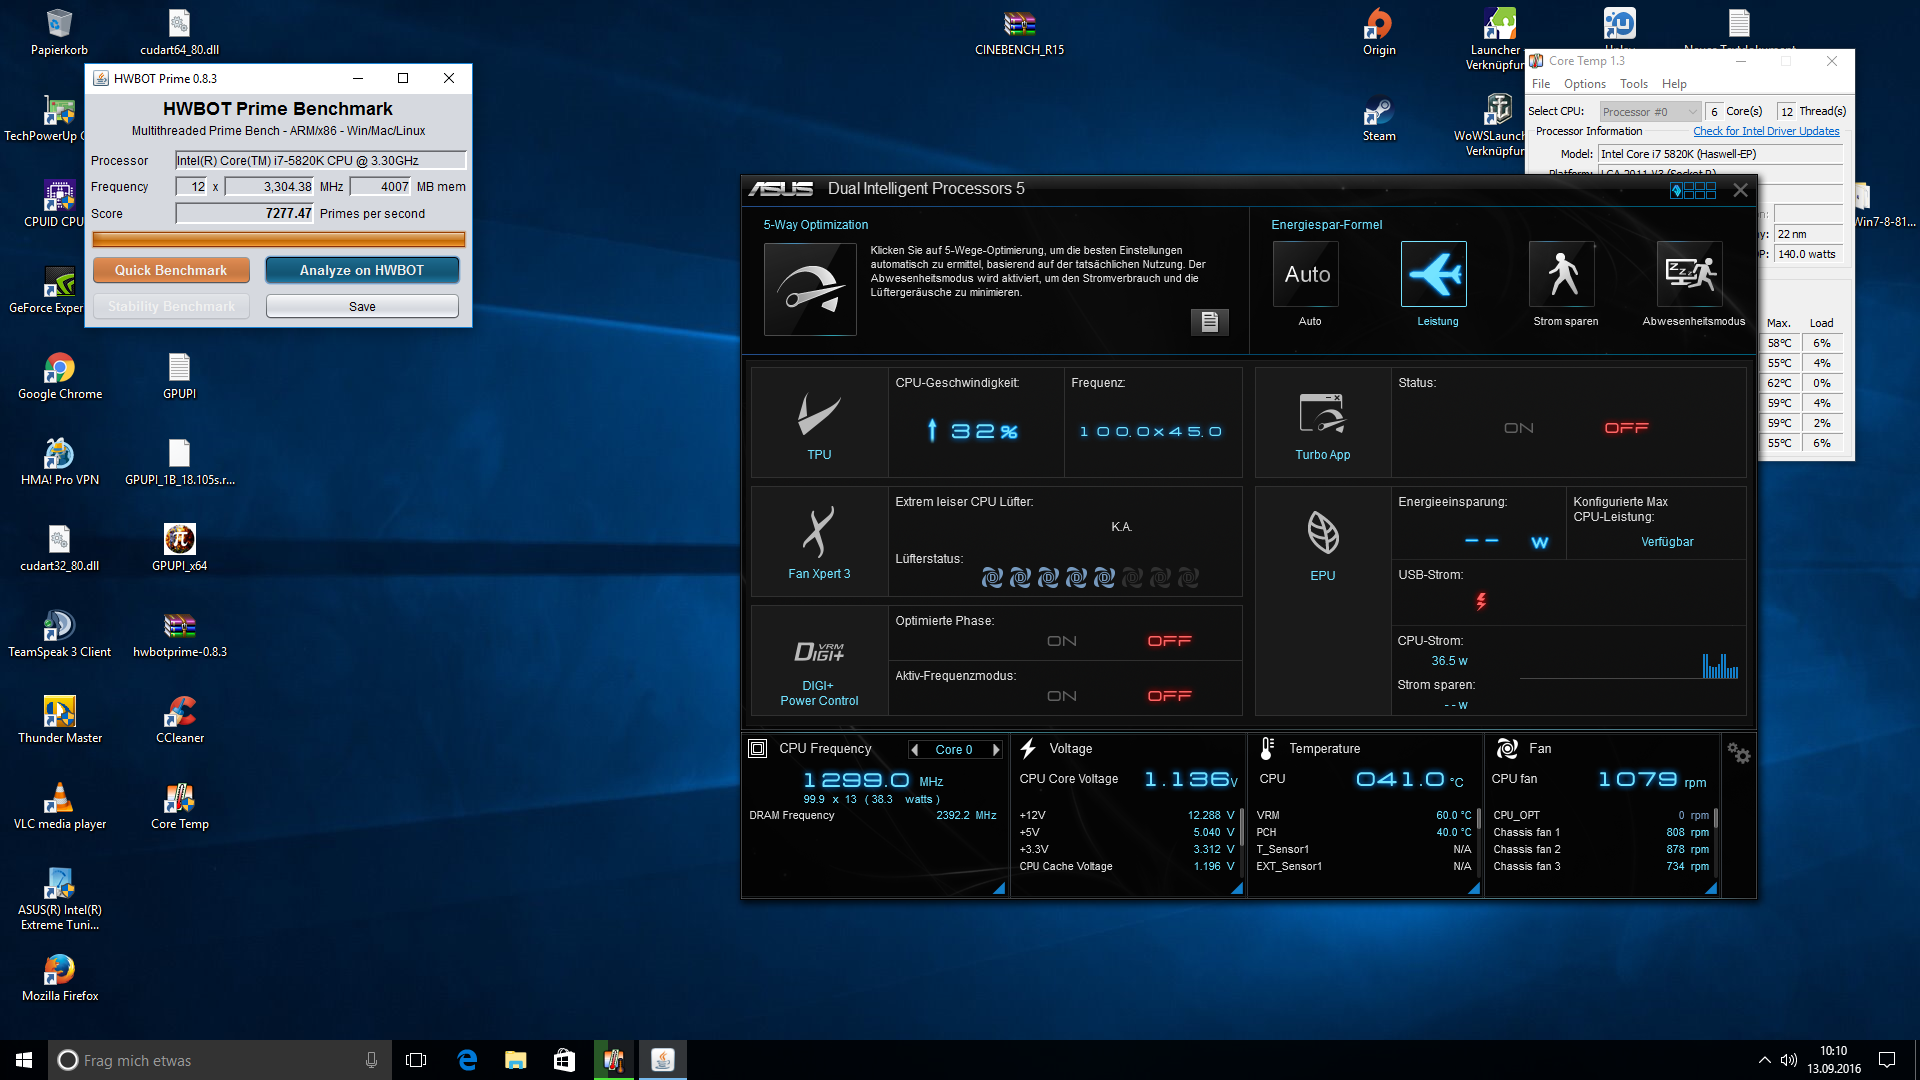Select previous core with left arrow
1920x1080 pixels.
[x=914, y=749]
